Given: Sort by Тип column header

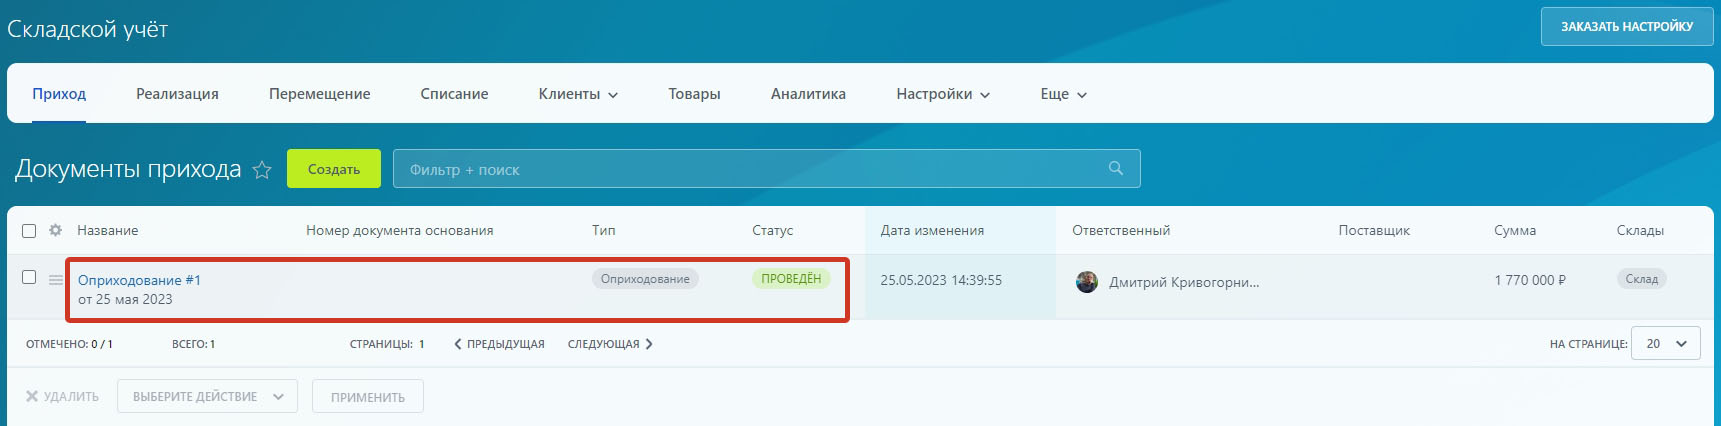Looking at the screenshot, I should tap(603, 231).
